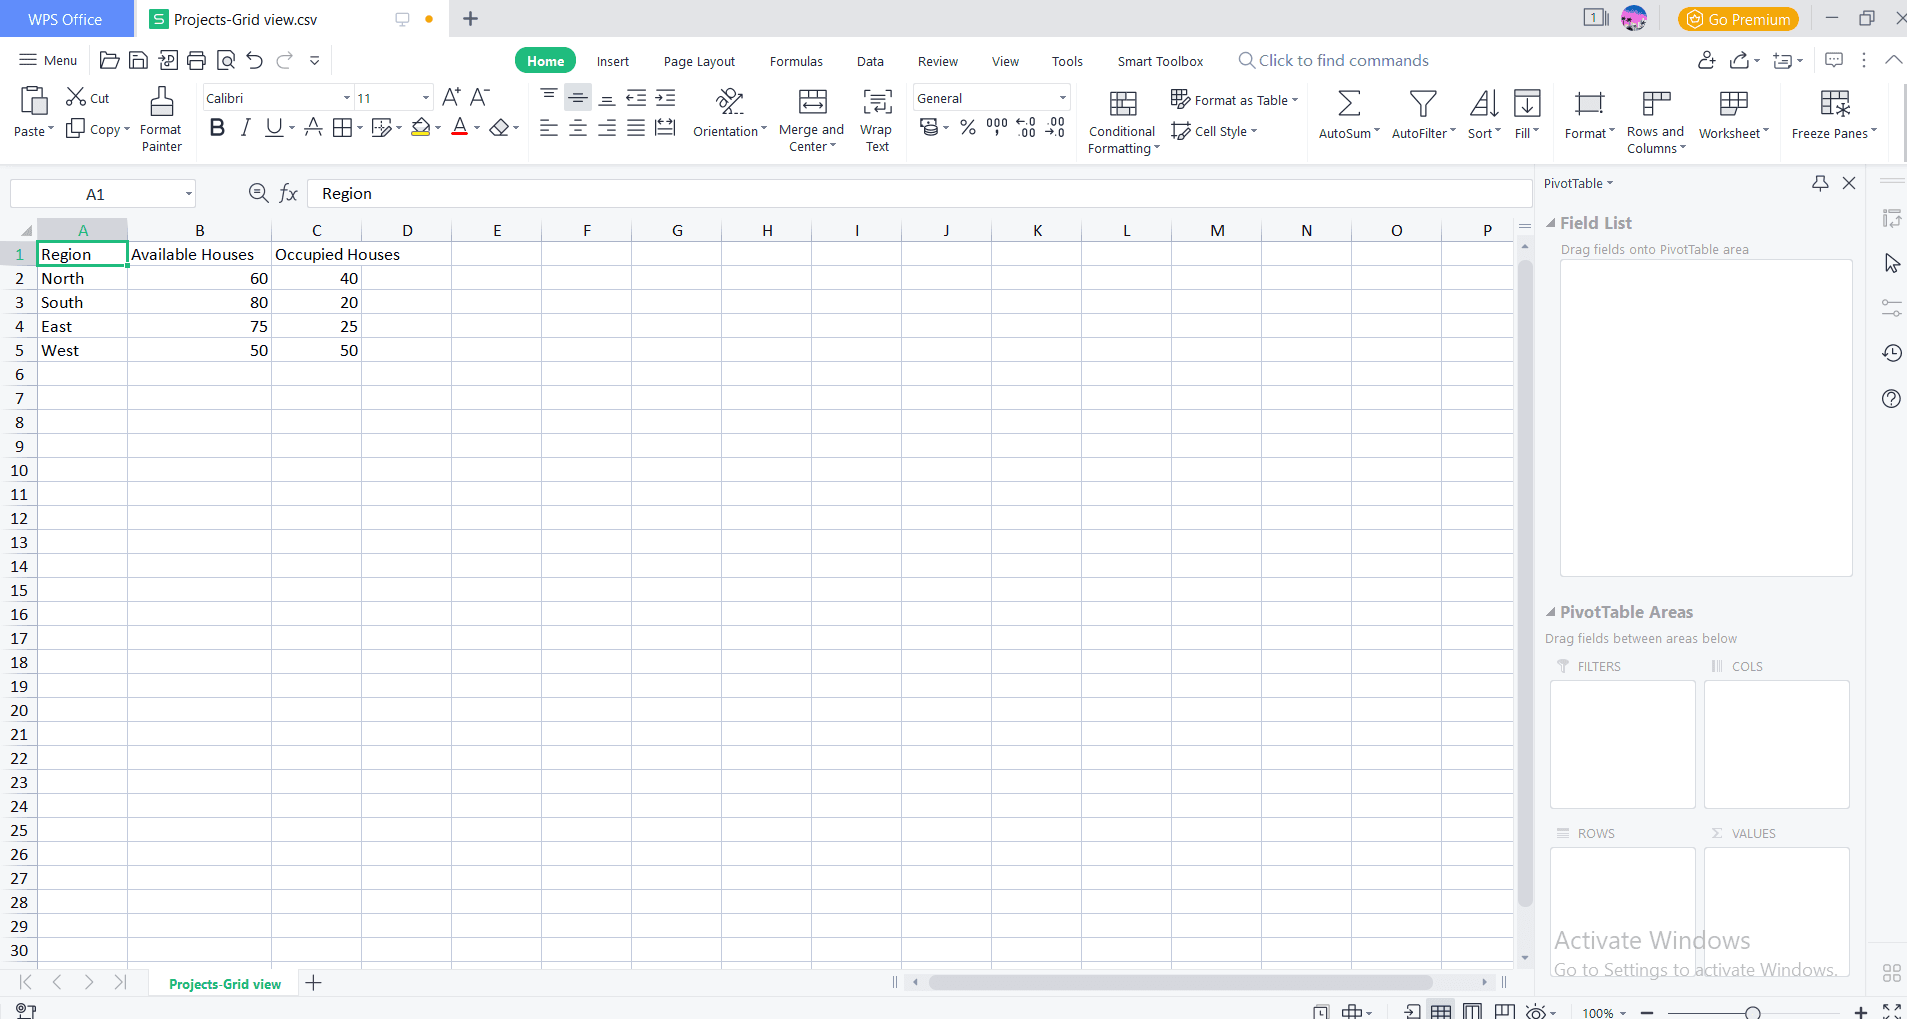Click the zoom slider handle
The image size is (1907, 1019).
click(1752, 1013)
